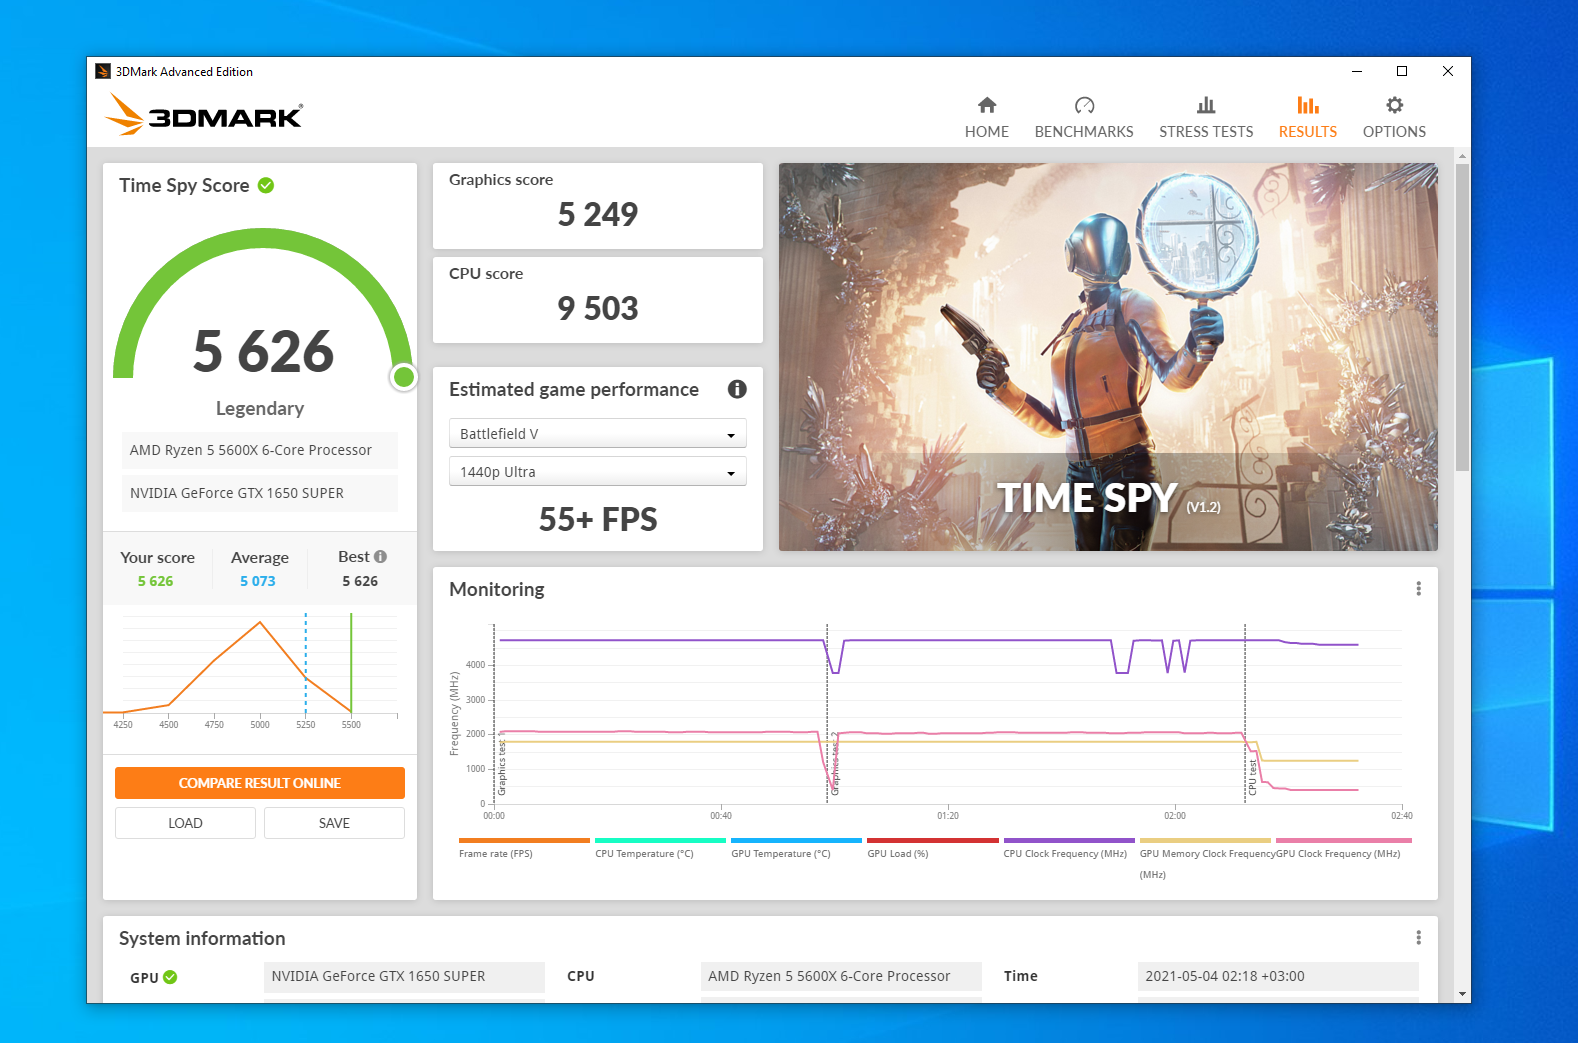Click the Average score 5 073
Viewport: 1578px width, 1043px height.
coord(257,581)
